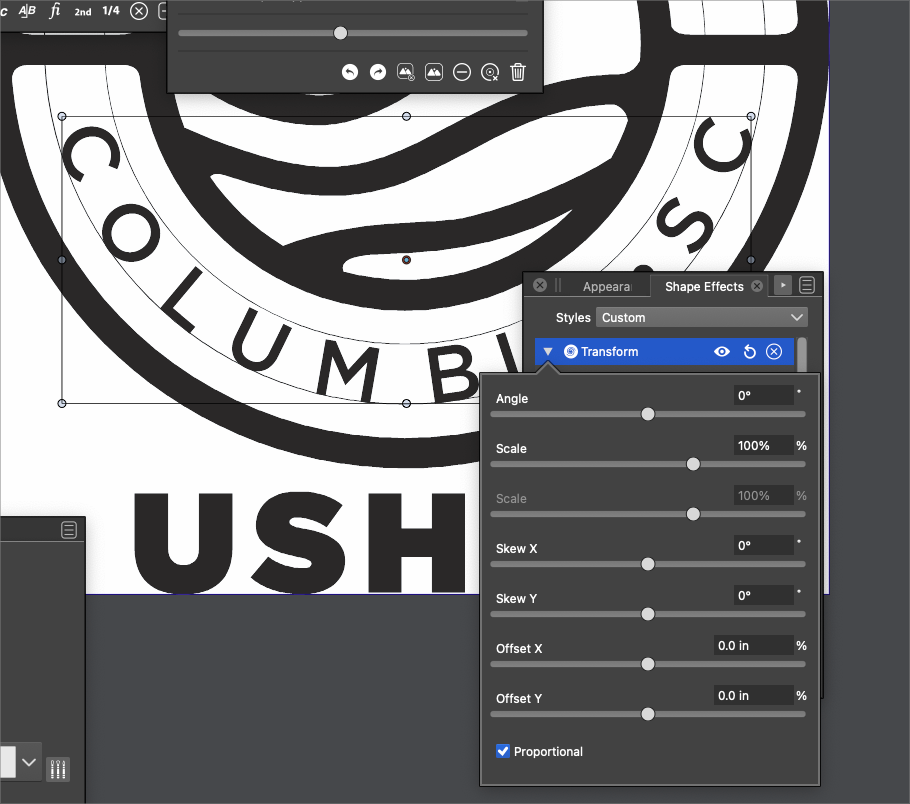Enable fi ligatures in the text toolbar
Viewport: 910px width, 804px height.
point(55,11)
